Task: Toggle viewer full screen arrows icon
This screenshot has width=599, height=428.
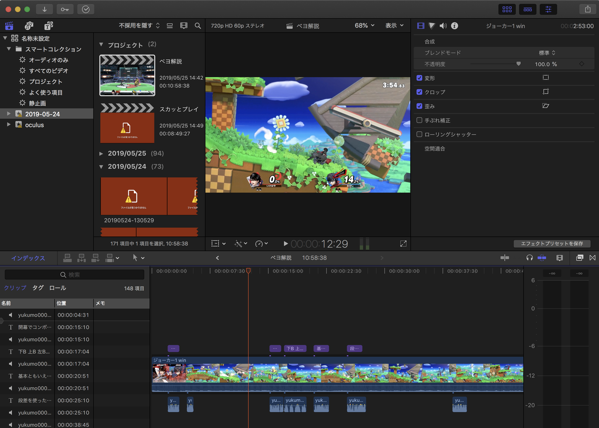Action: (403, 244)
